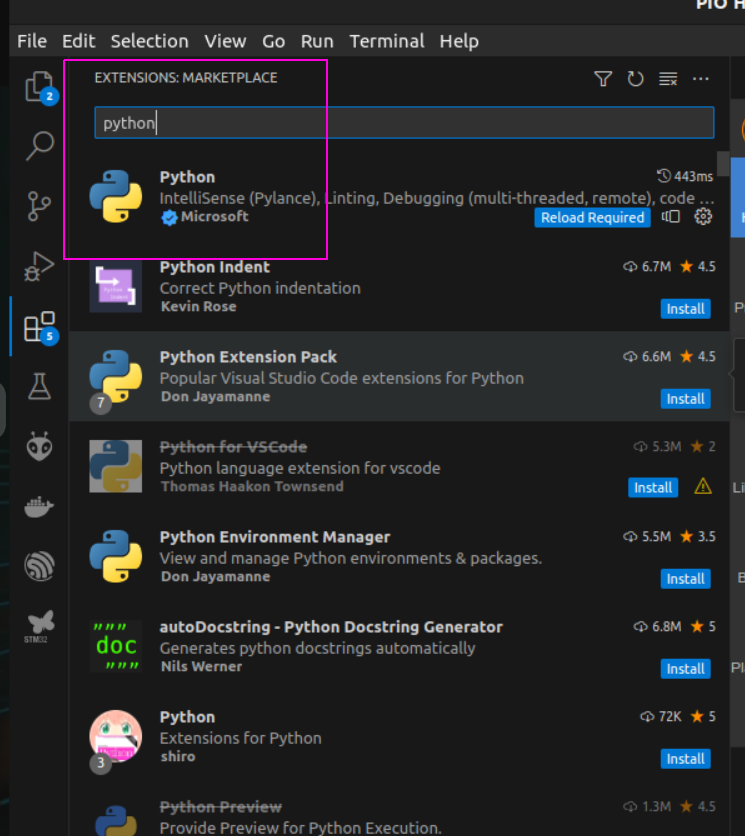Open the Python extension gear settings menu

703,217
